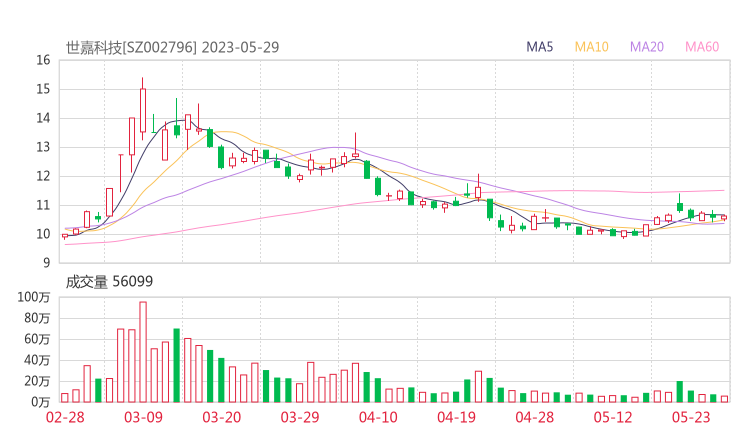The width and height of the screenshot is (740, 440).
Task: Click the 成交量 56099 volume label
Action: point(109,282)
